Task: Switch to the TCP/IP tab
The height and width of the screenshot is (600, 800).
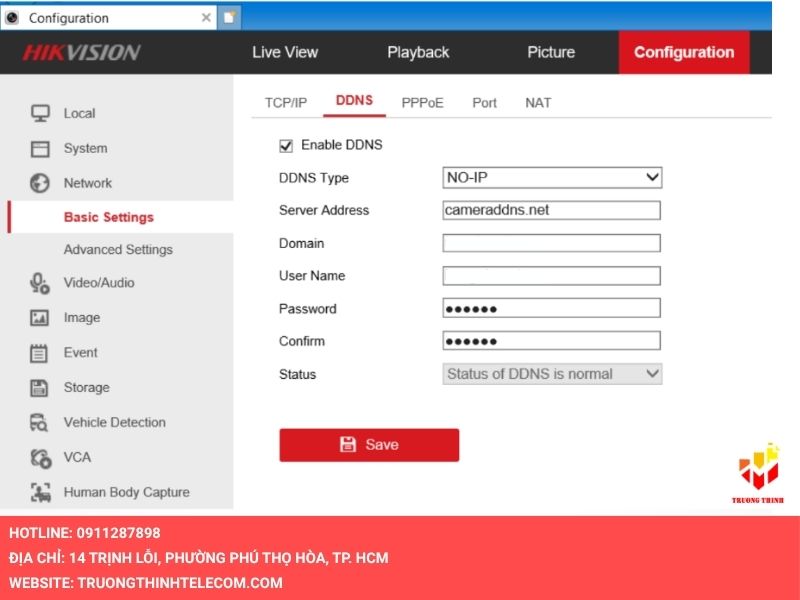Action: tap(286, 103)
